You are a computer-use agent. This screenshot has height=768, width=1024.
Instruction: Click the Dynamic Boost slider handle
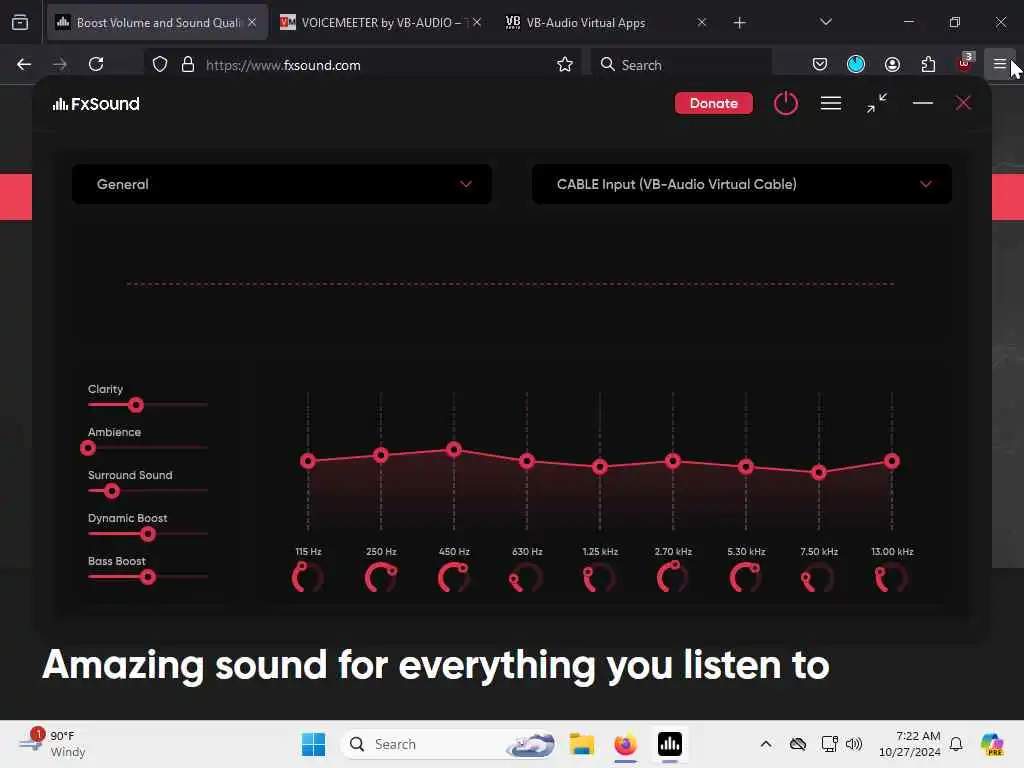[x=148, y=534]
